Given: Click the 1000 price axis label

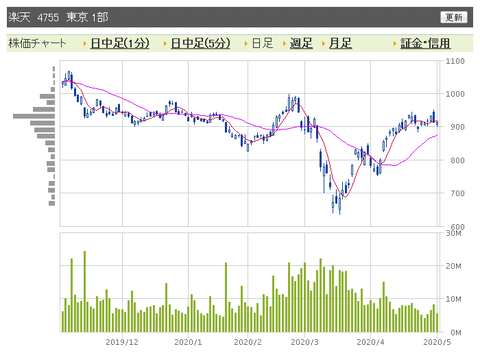Looking at the screenshot, I should point(455,94).
